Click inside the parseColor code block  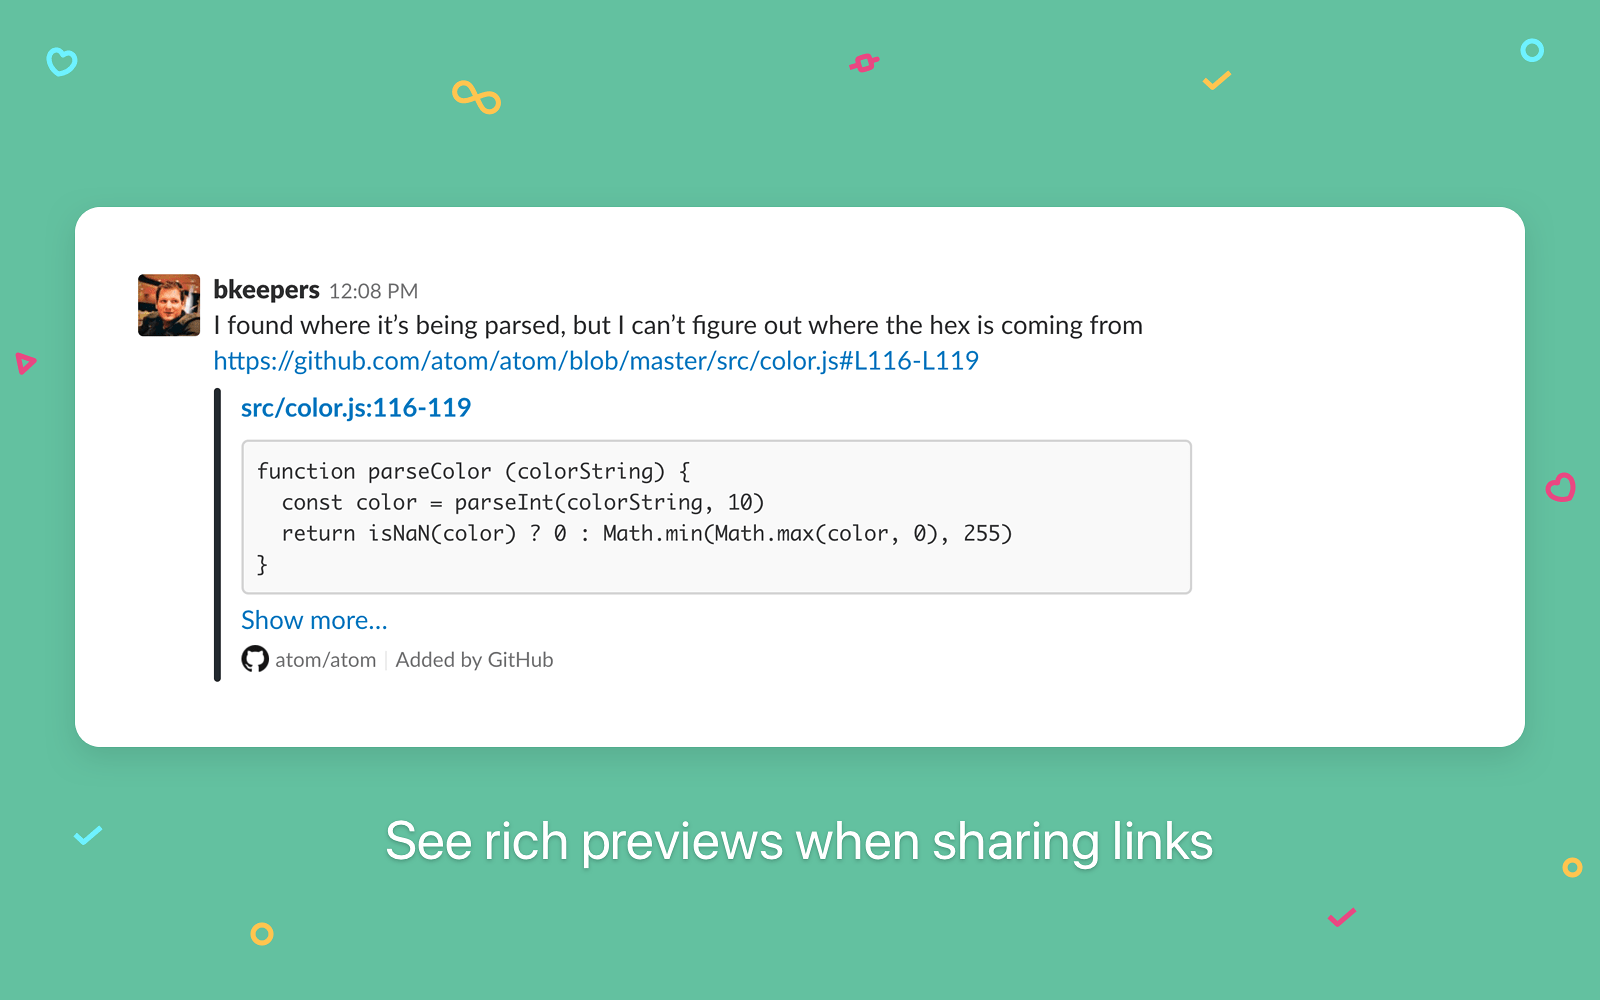716,517
